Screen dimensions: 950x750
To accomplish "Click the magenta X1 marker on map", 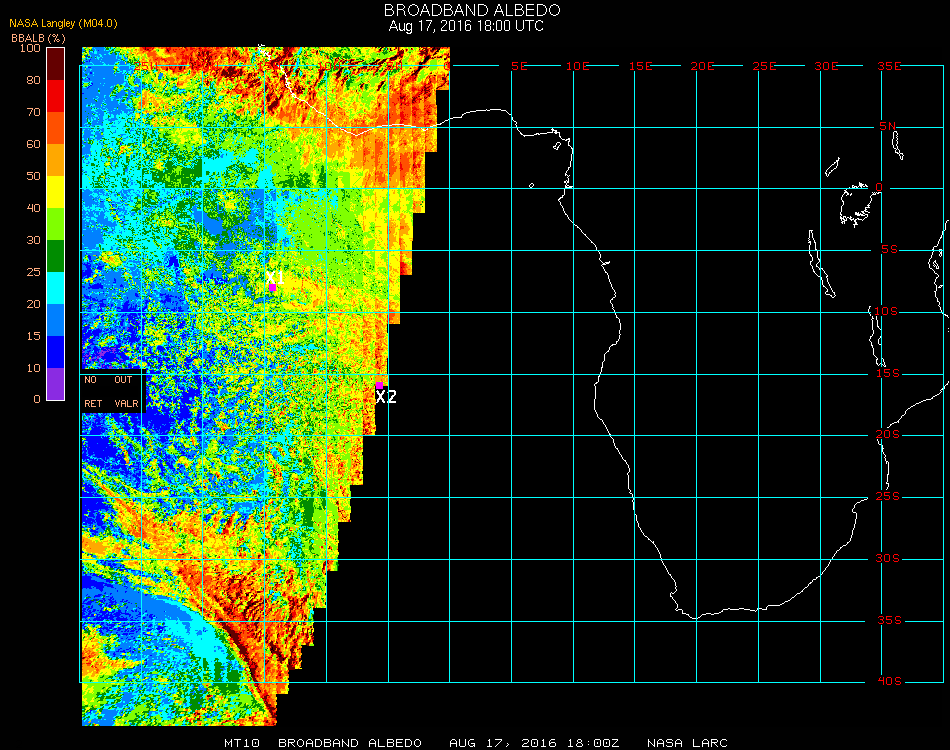I will (272, 288).
